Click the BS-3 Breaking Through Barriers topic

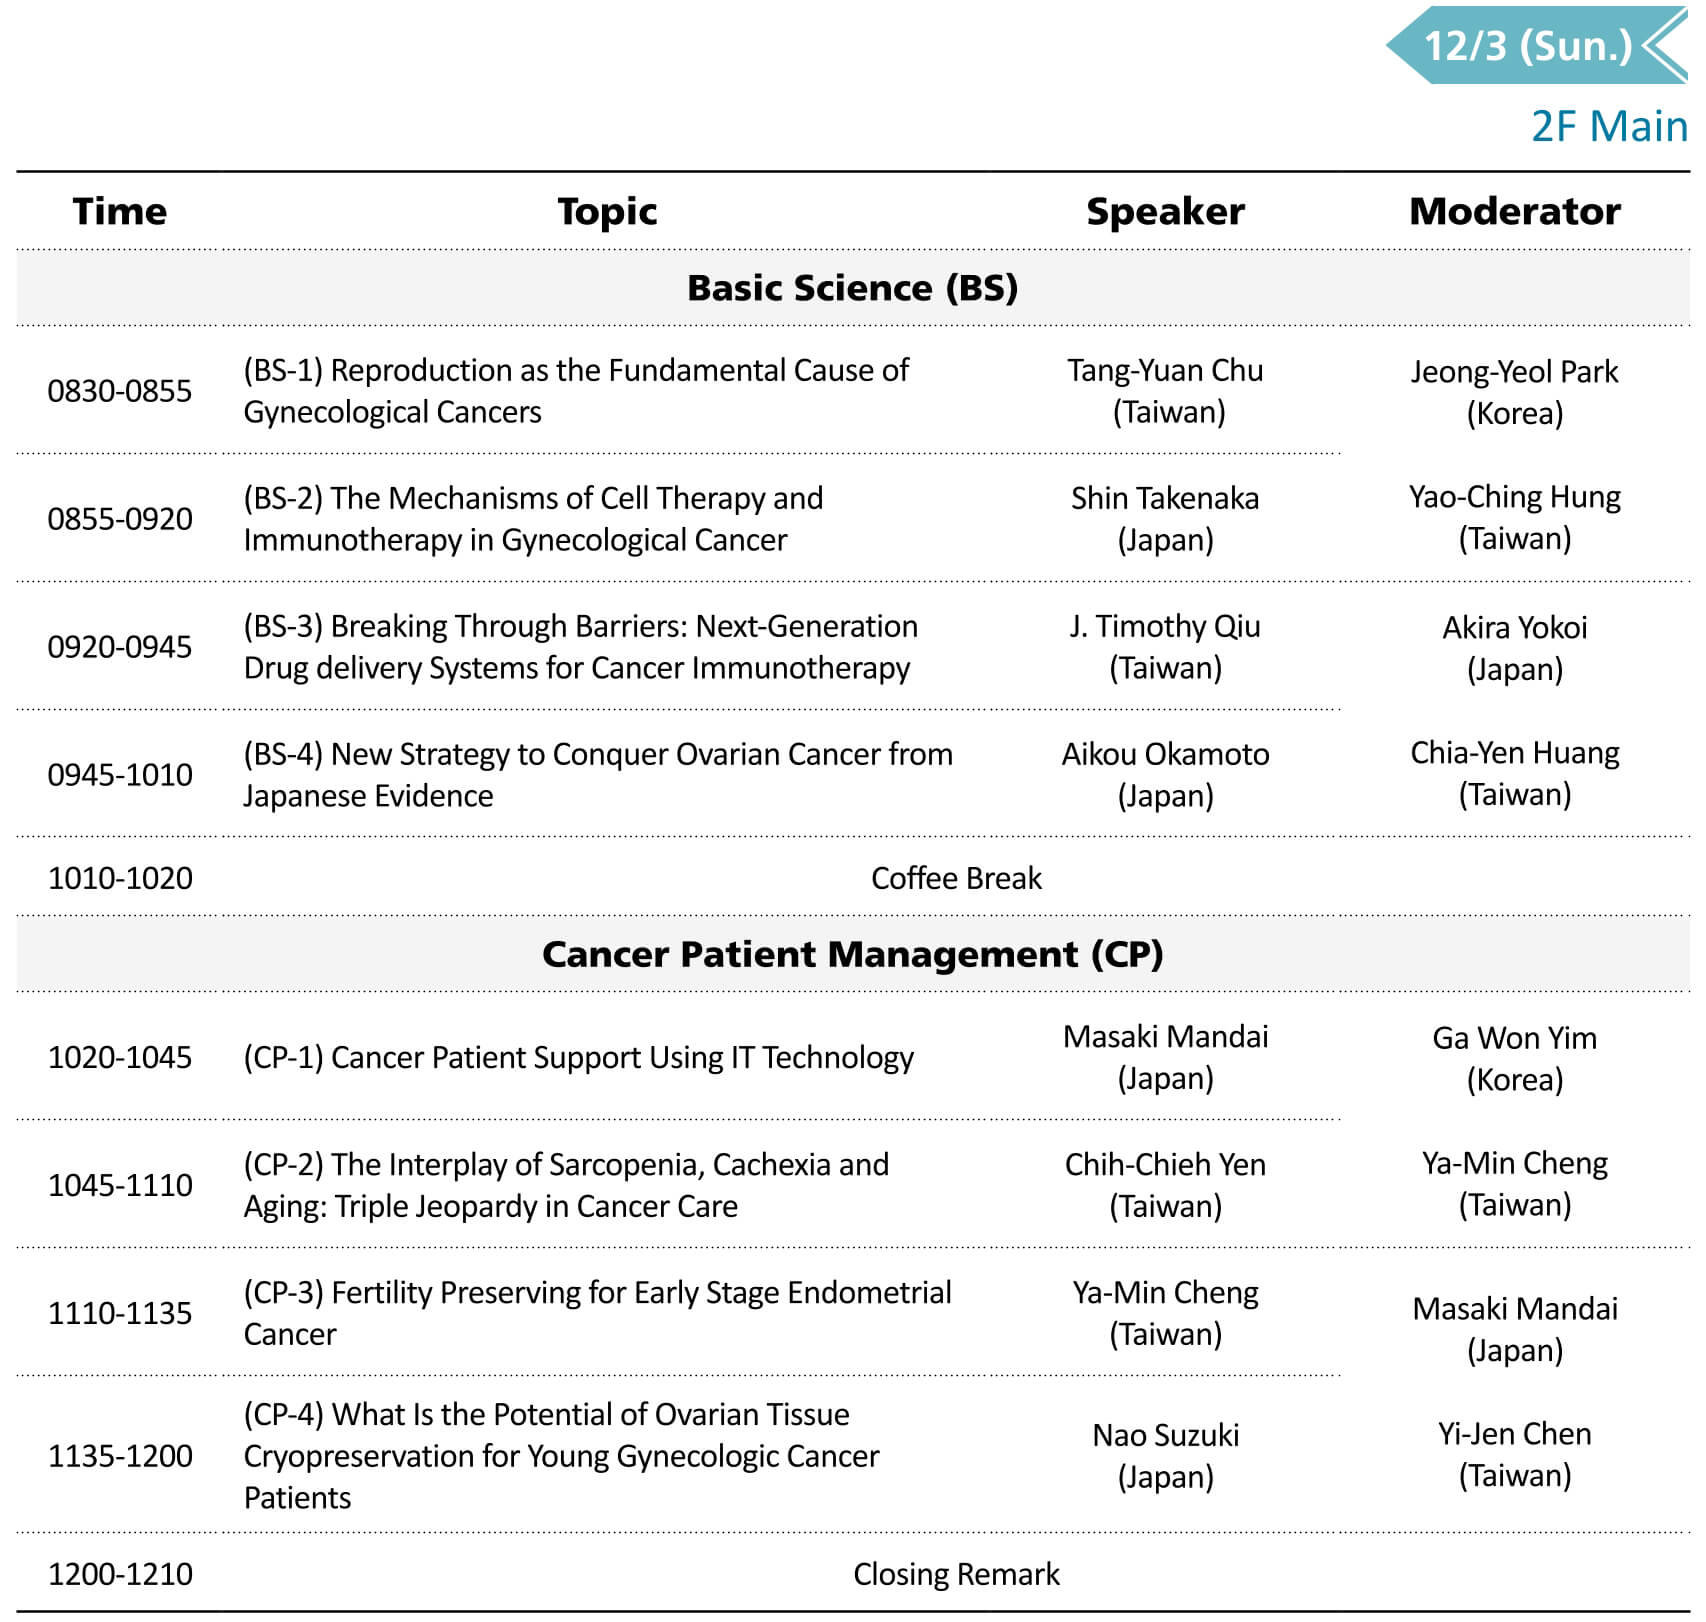580,647
